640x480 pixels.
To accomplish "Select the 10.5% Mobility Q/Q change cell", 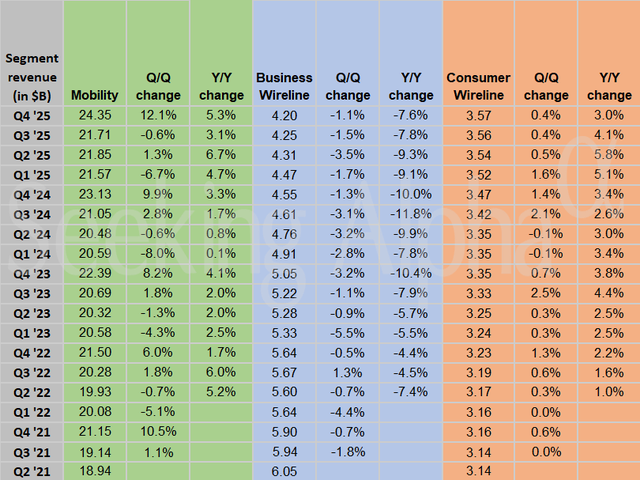I will point(158,430).
